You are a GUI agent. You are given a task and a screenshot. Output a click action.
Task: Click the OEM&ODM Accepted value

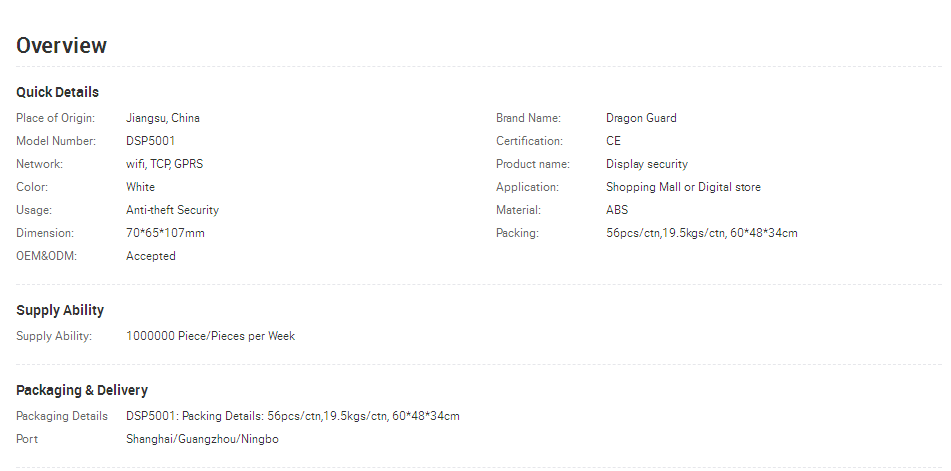click(x=150, y=256)
